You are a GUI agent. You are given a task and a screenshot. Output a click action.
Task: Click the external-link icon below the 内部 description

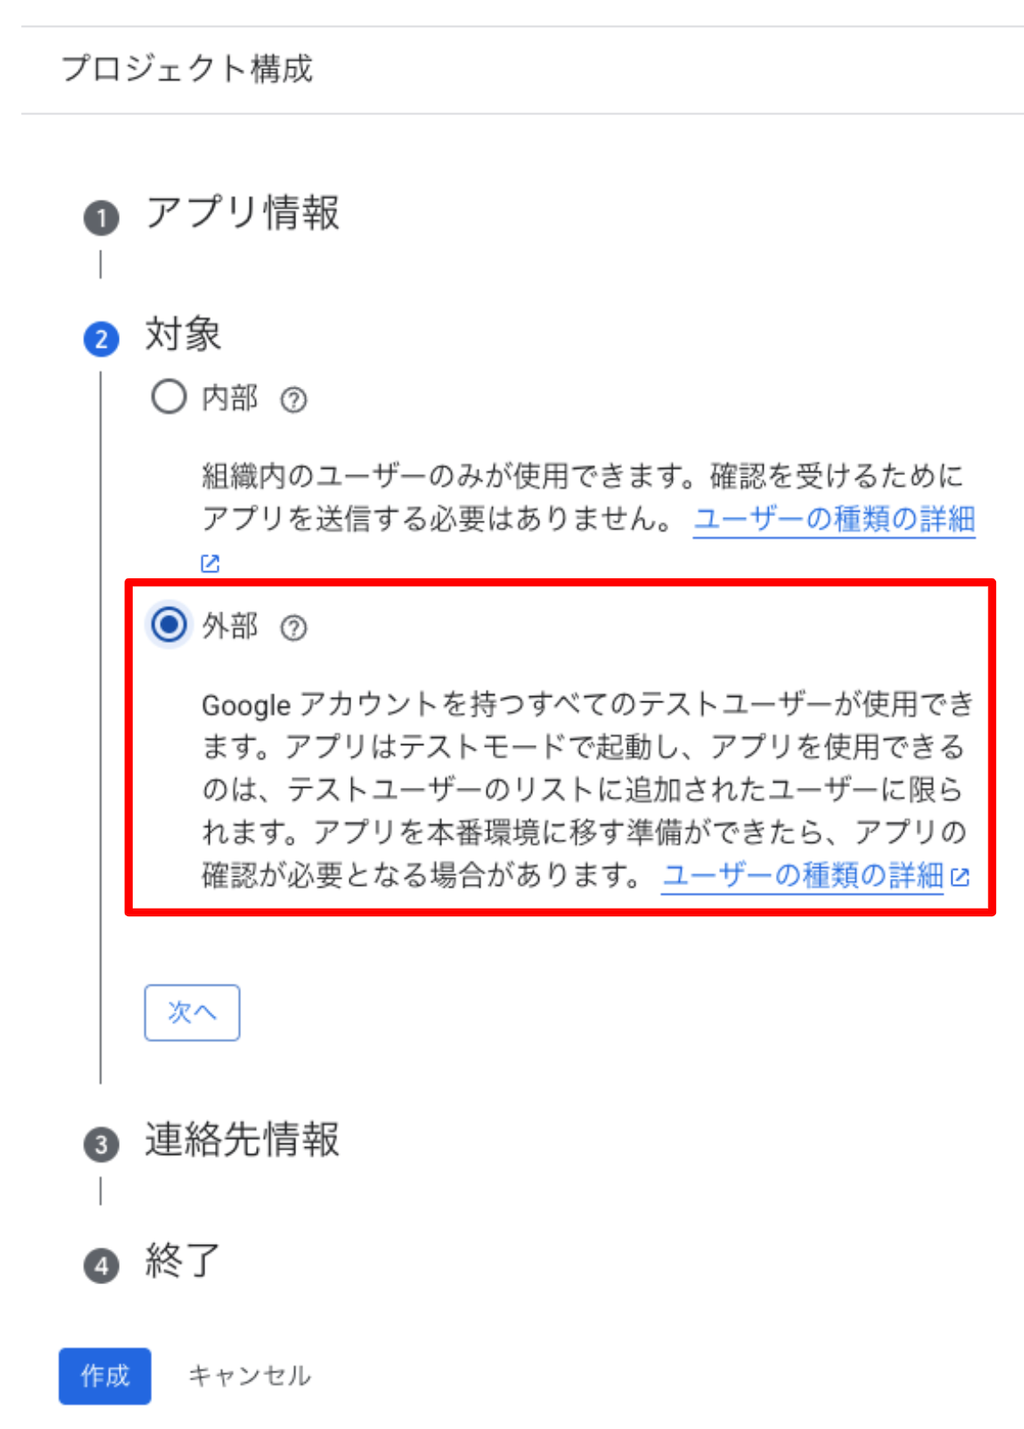210,563
